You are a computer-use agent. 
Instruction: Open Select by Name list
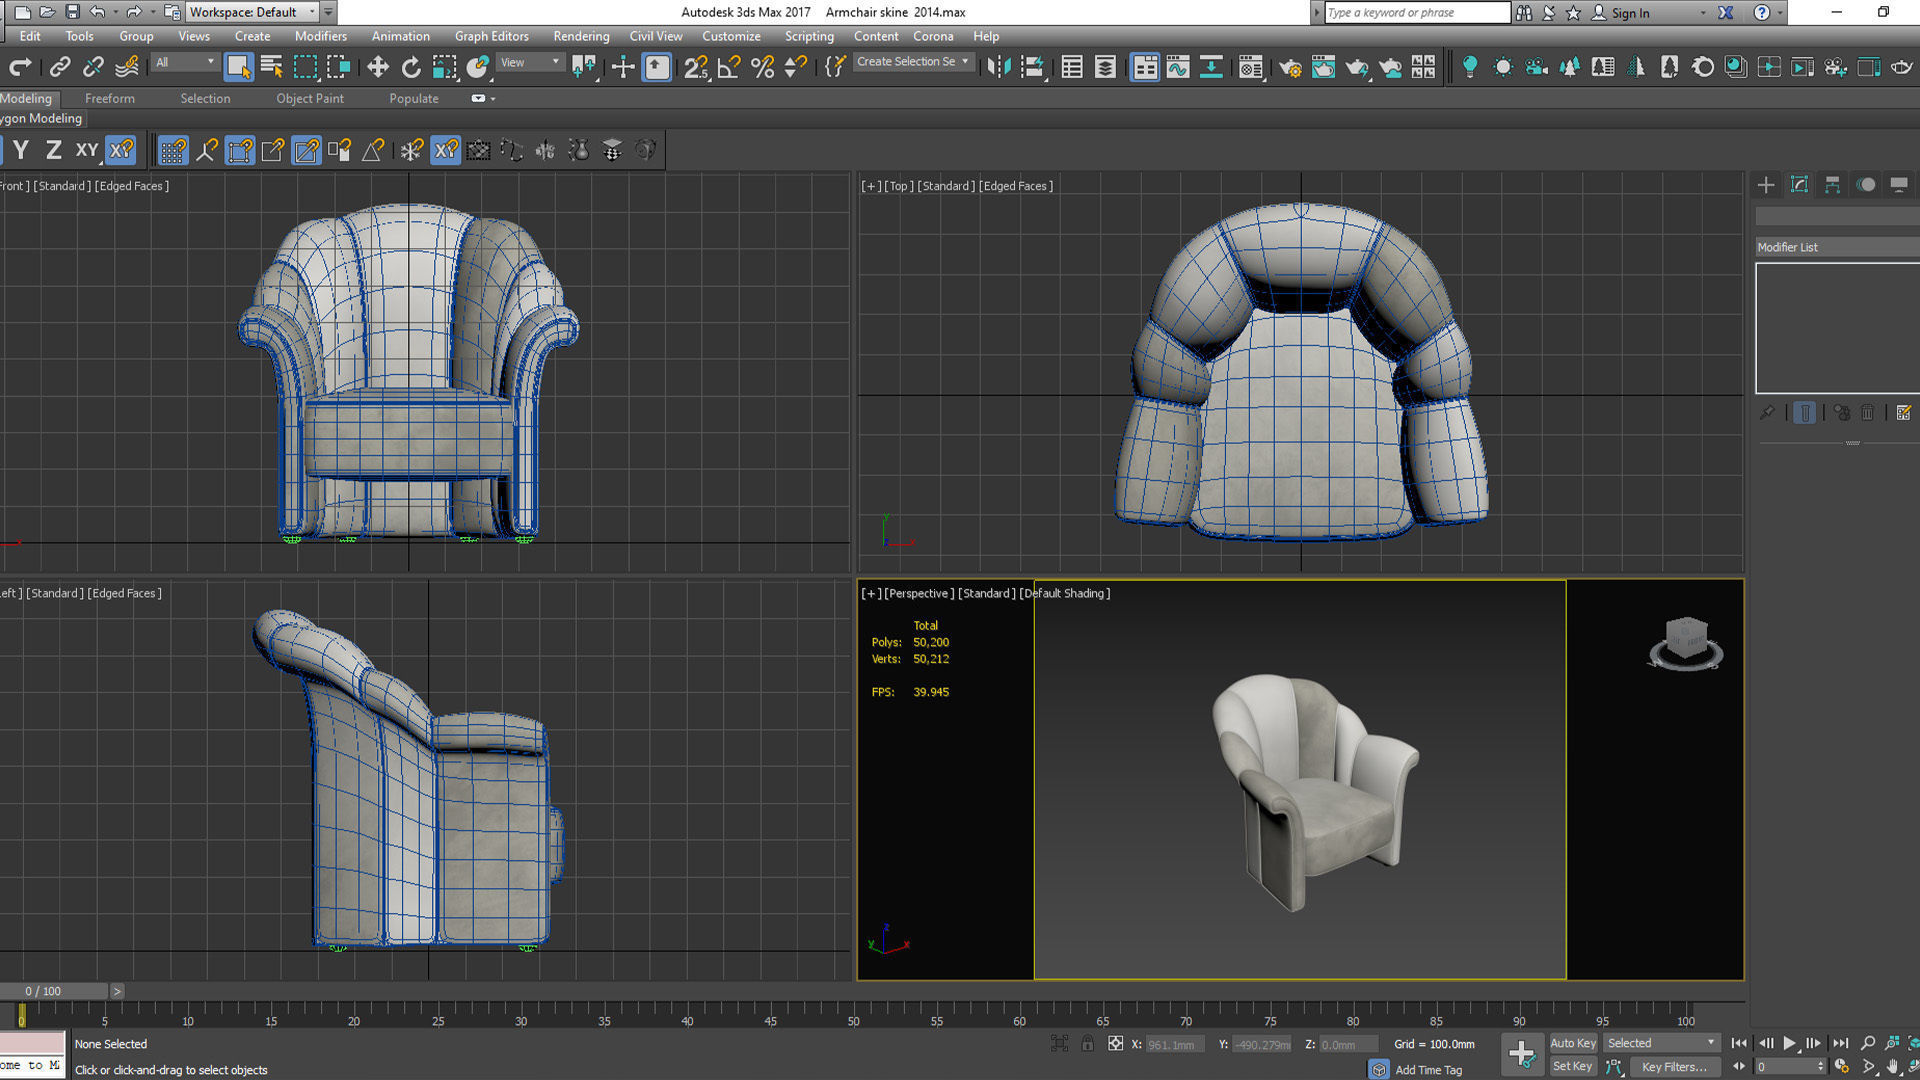coord(271,67)
